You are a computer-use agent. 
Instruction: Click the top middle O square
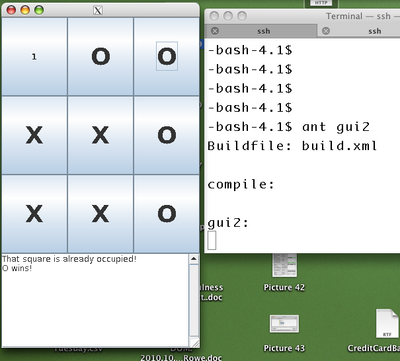100,56
